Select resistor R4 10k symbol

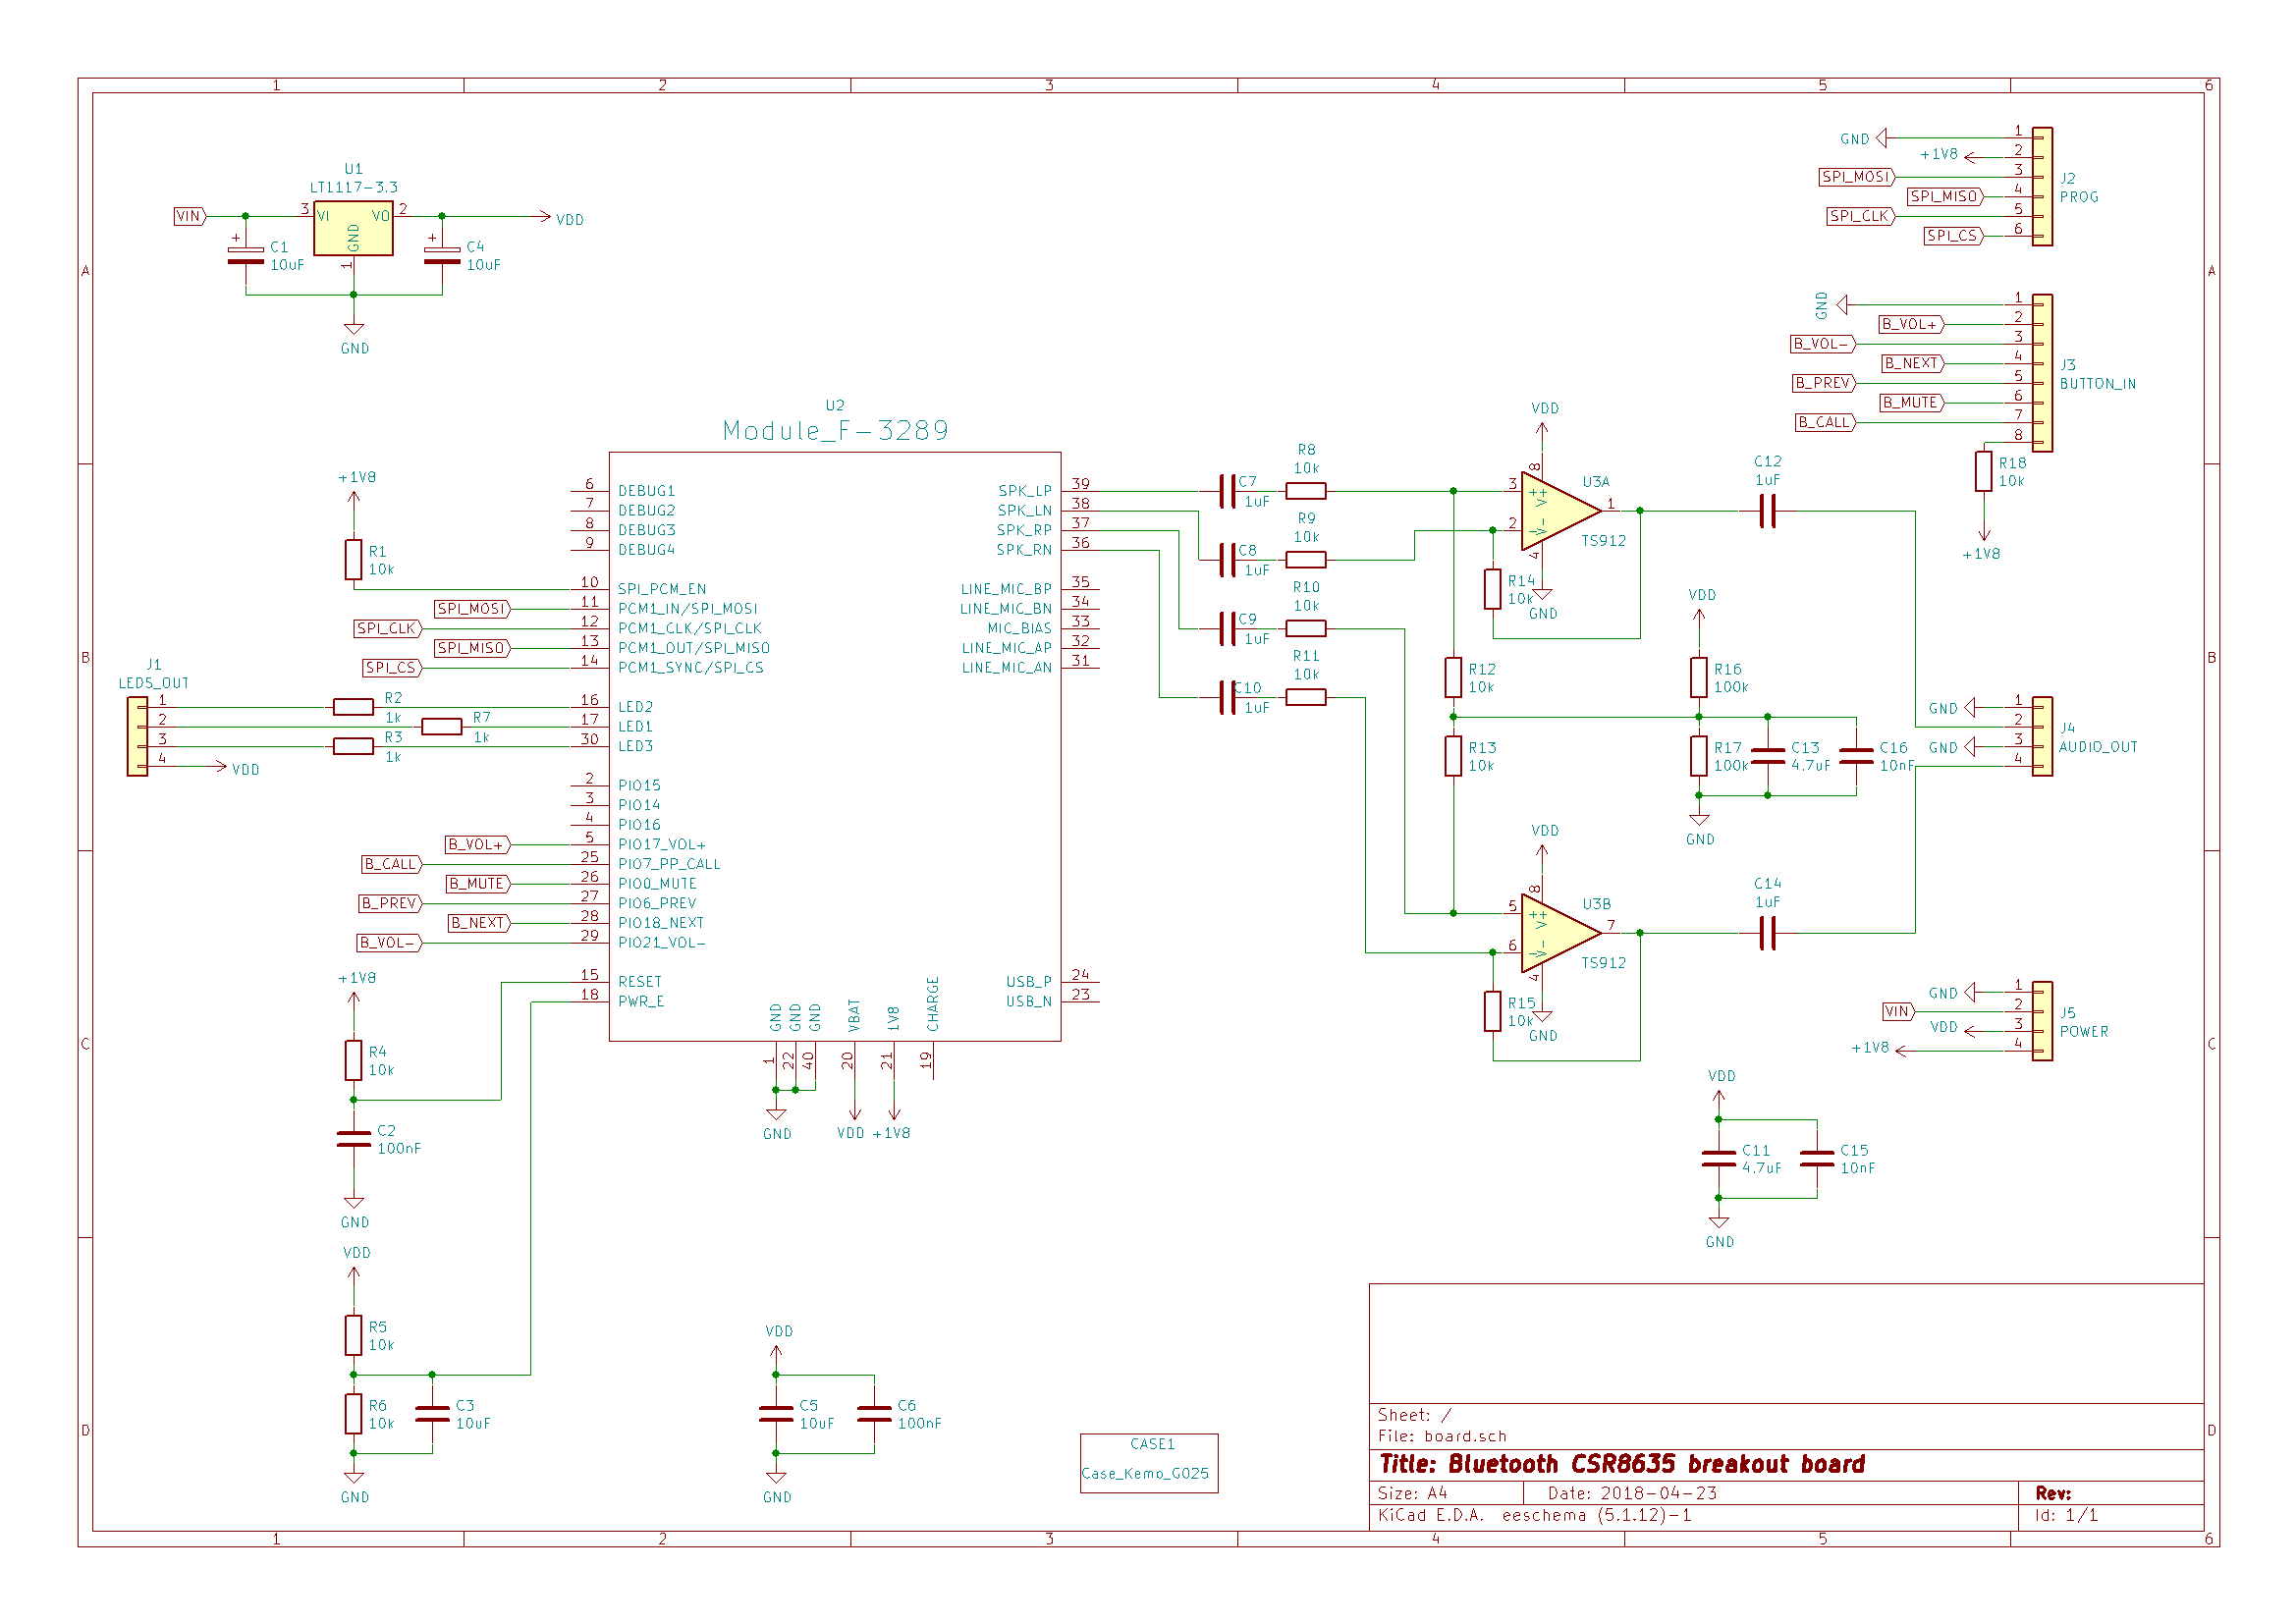(353, 1060)
